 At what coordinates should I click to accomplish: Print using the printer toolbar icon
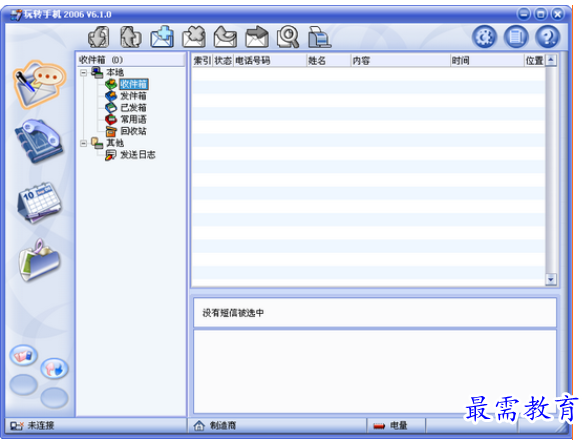pyautogui.click(x=319, y=37)
